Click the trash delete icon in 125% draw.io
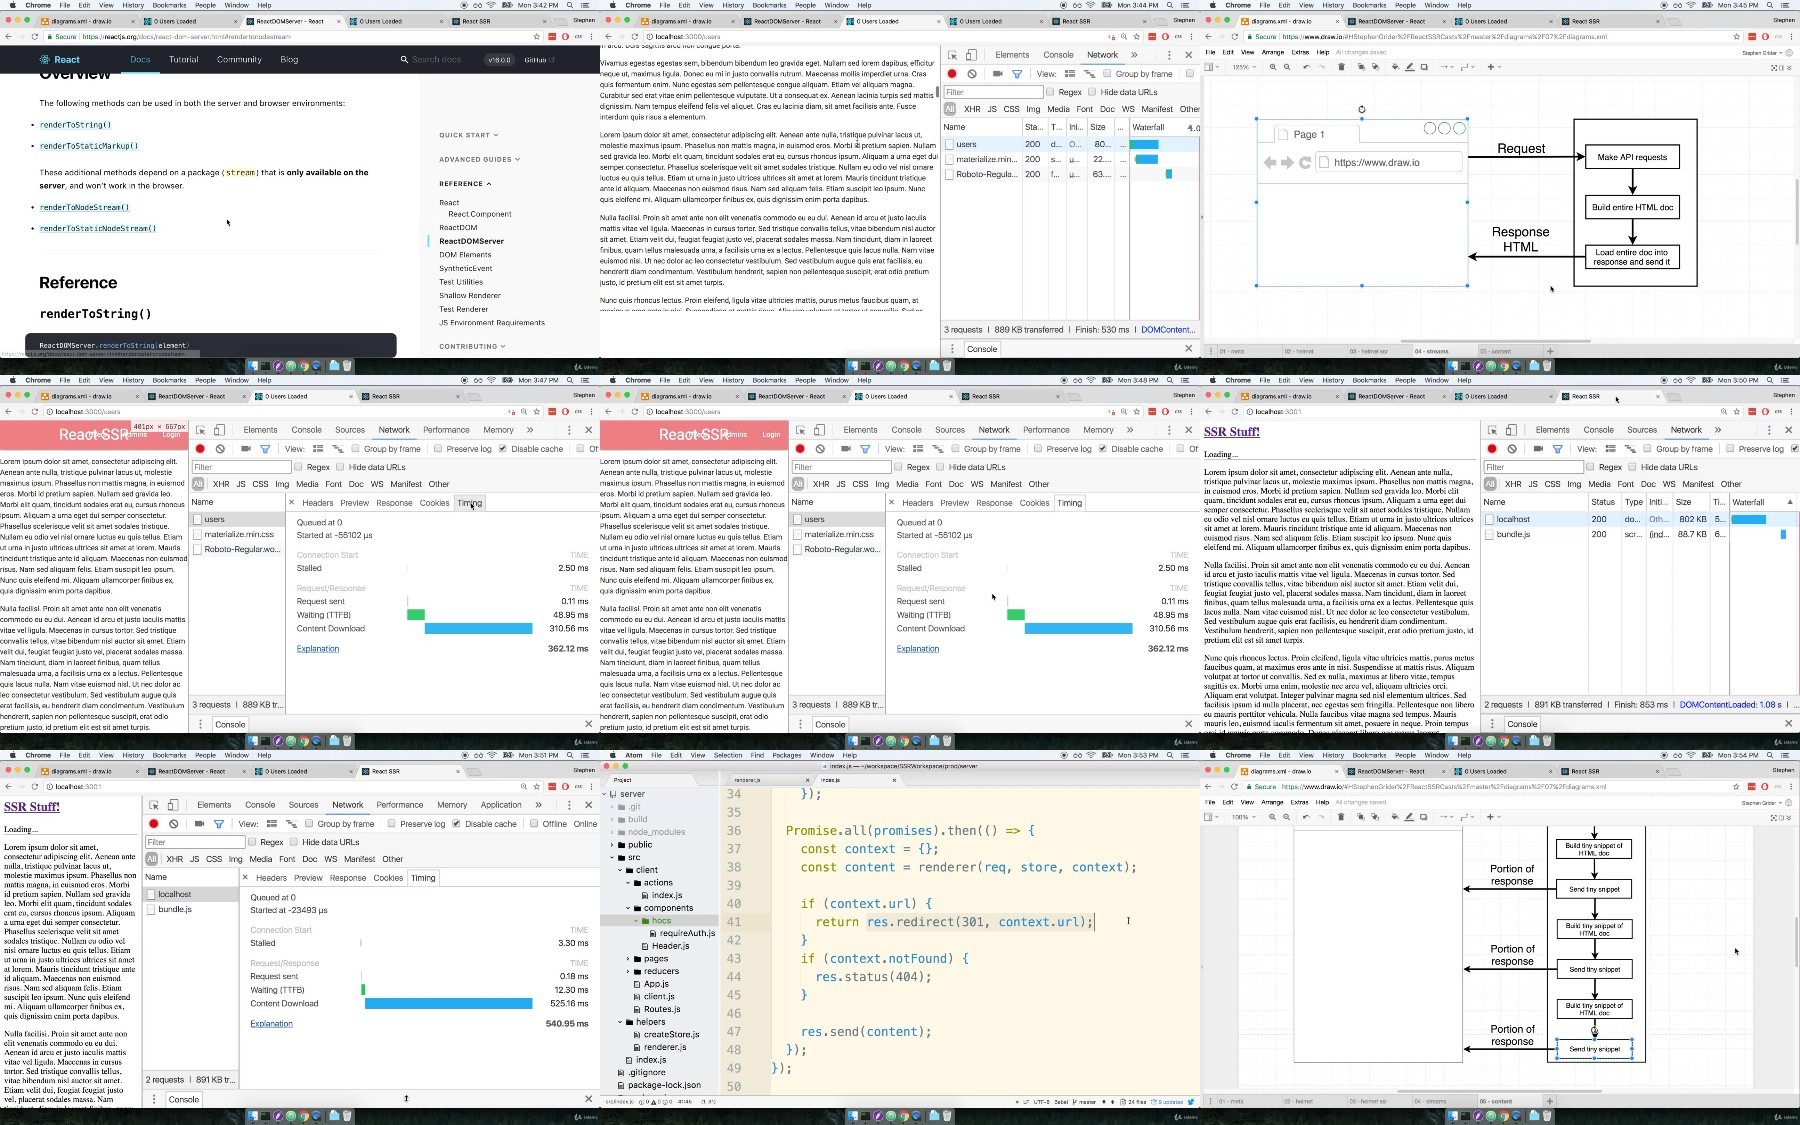Screen dimensions: 1800x1125 click(1341, 67)
